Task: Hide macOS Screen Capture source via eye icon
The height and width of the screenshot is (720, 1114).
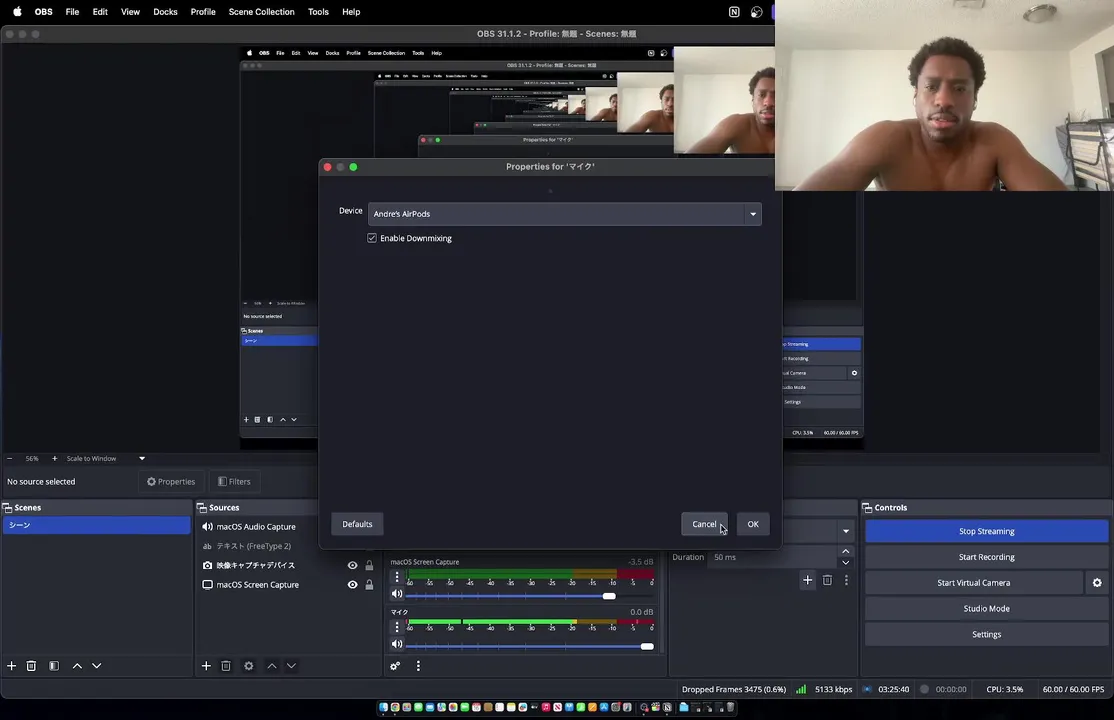Action: point(352,585)
